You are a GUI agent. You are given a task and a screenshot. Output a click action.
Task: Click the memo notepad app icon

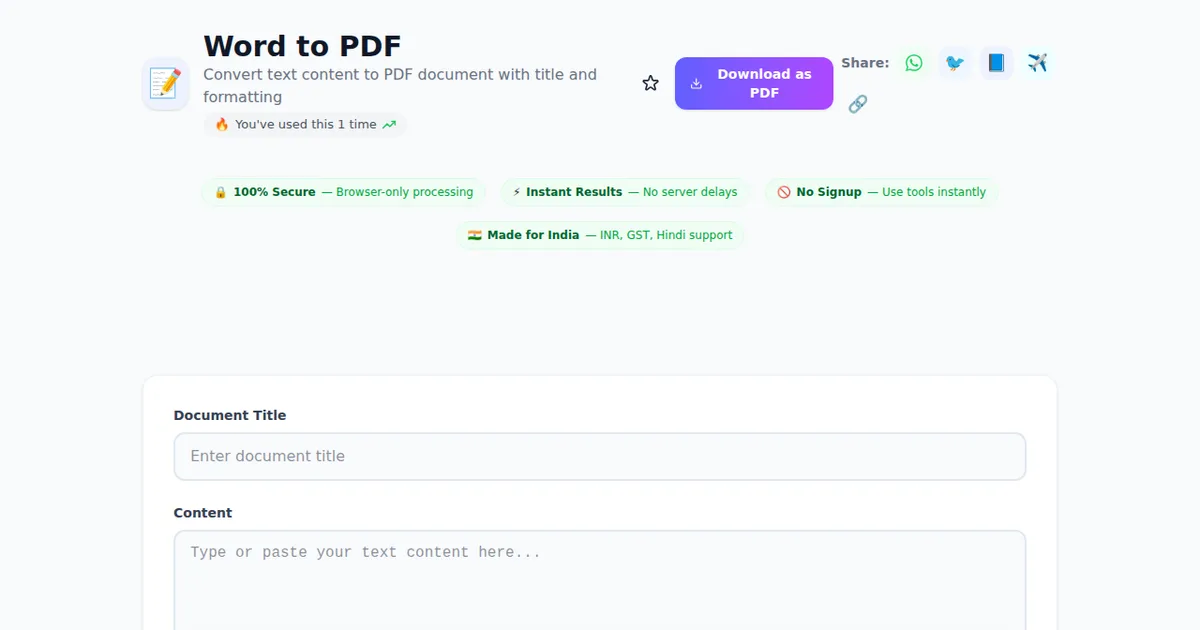pyautogui.click(x=165, y=84)
